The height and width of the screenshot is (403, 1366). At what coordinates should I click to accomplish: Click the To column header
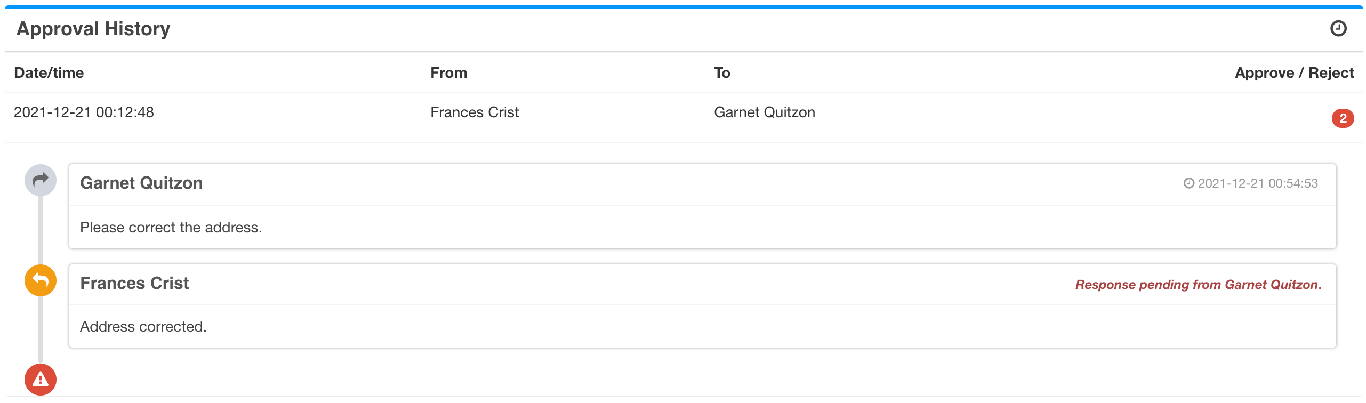tap(722, 73)
